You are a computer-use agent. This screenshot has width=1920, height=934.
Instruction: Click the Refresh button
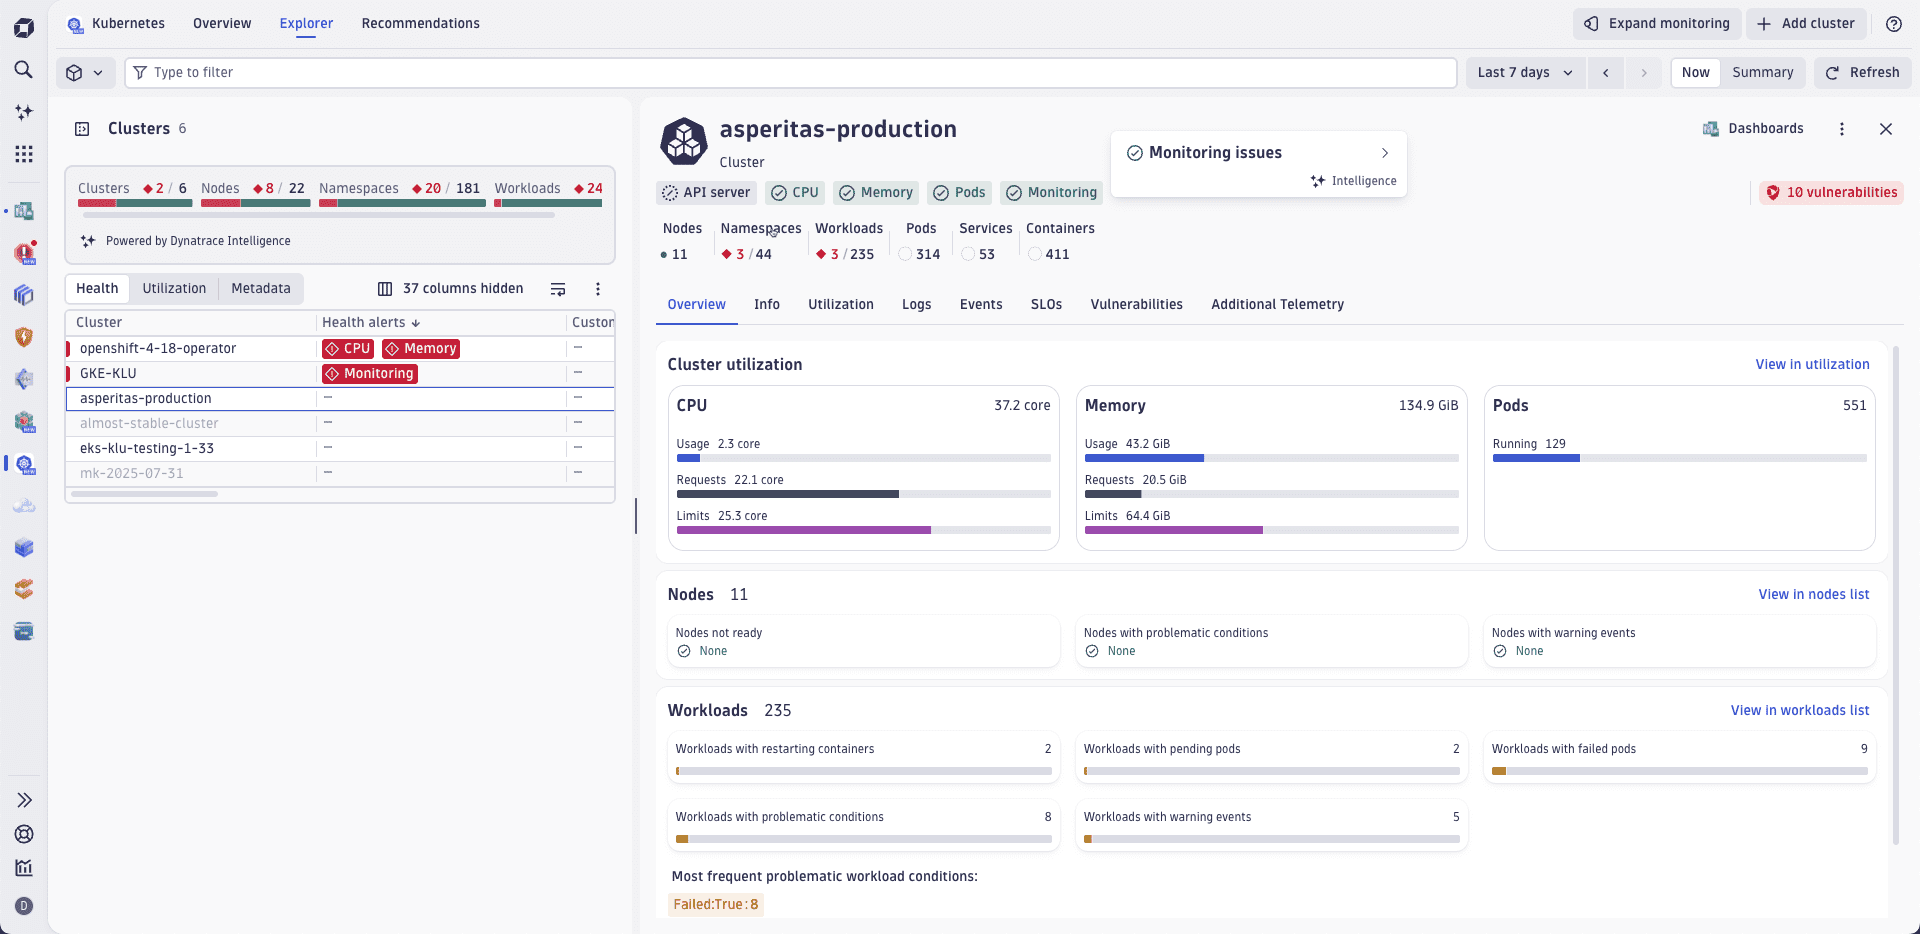[1863, 72]
